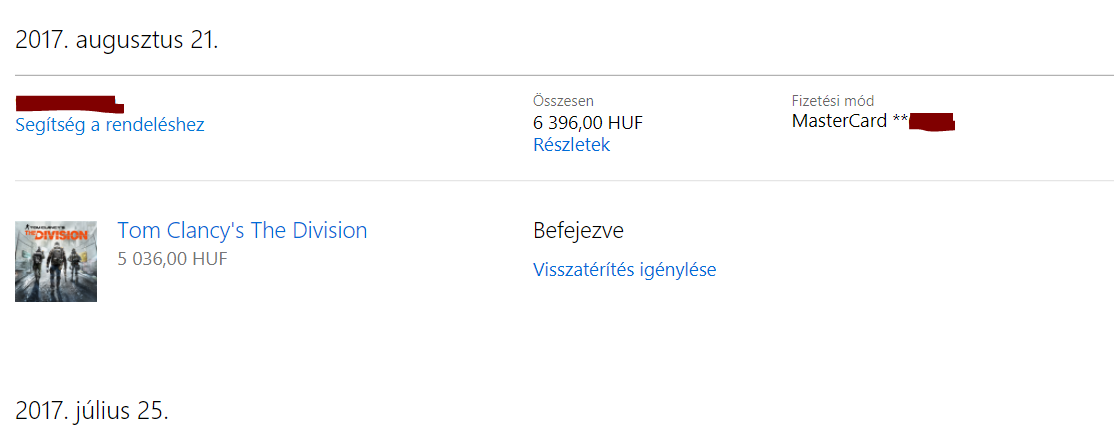This screenshot has width=1114, height=442.
Task: Click the divider line above the game item
Action: point(564,181)
